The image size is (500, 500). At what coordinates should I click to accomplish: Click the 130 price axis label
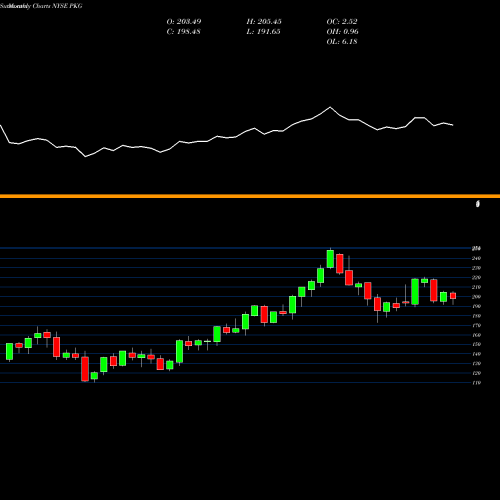pos(477,364)
